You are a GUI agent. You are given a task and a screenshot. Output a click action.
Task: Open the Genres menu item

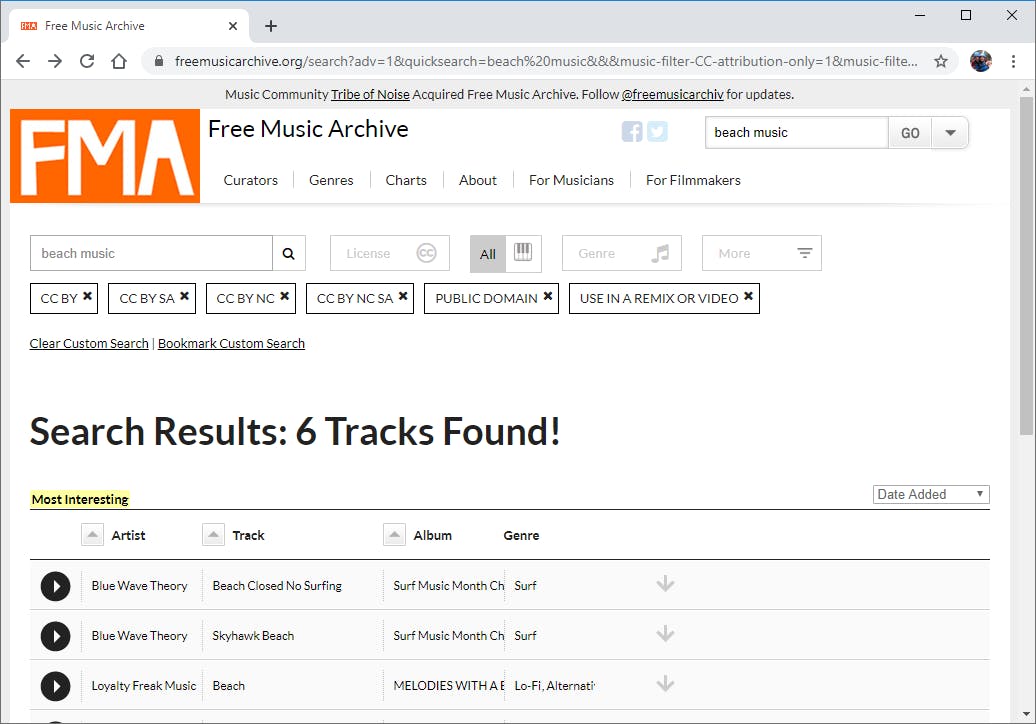click(331, 180)
